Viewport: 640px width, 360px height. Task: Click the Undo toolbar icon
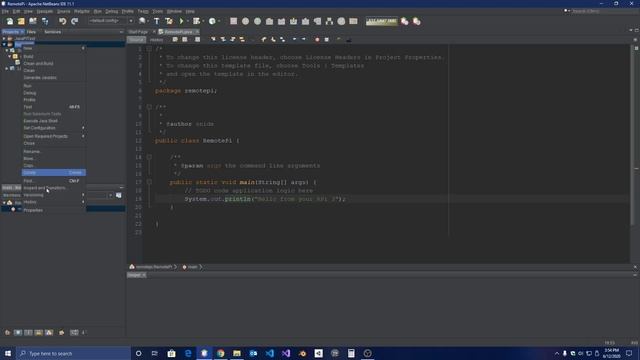(x=62, y=21)
